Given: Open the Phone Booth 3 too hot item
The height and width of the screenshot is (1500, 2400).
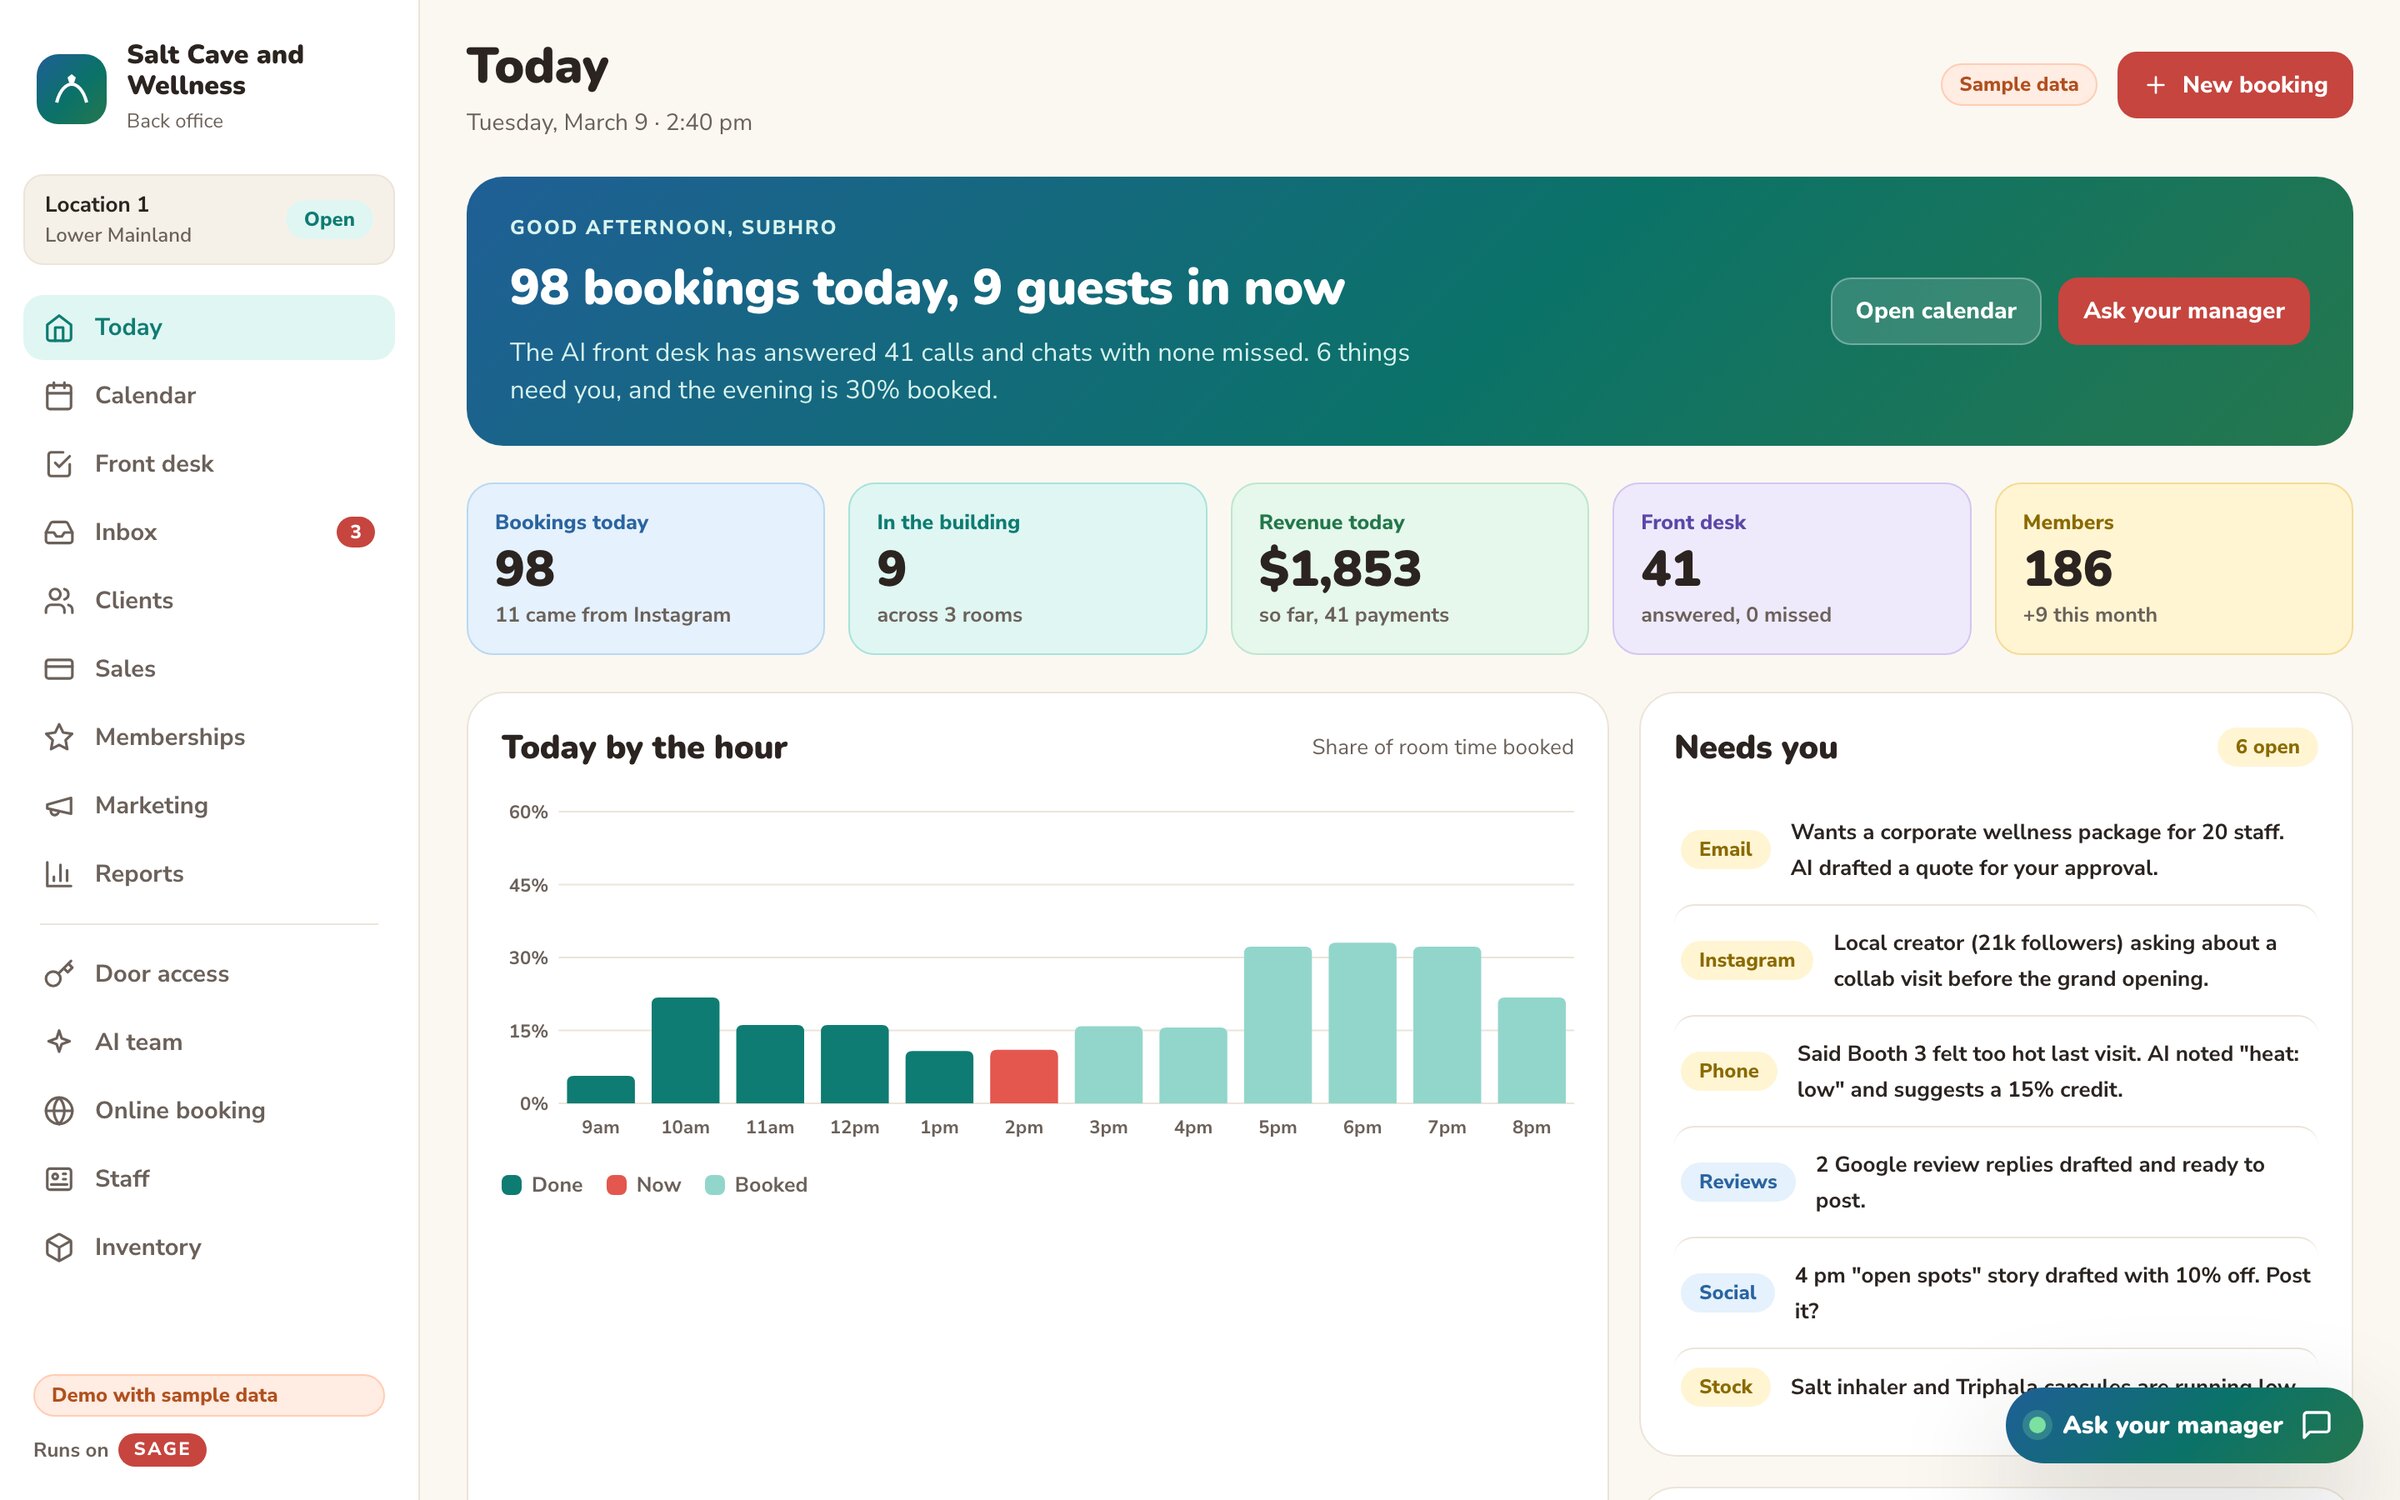Looking at the screenshot, I should pyautogui.click(x=1995, y=1071).
